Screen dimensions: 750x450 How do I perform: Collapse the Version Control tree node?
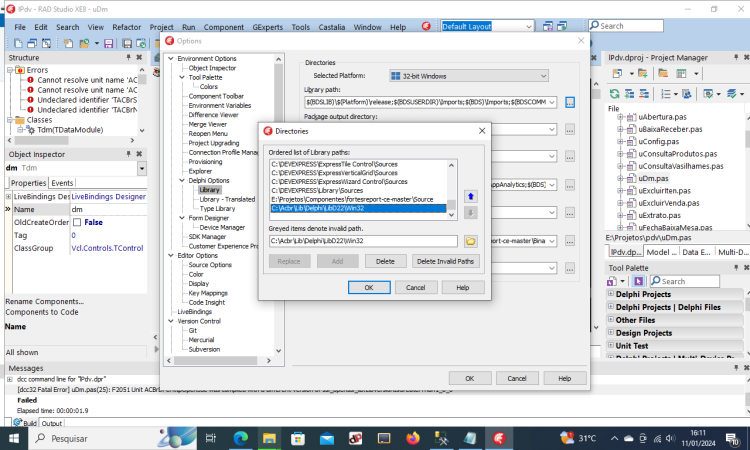[x=171, y=321]
